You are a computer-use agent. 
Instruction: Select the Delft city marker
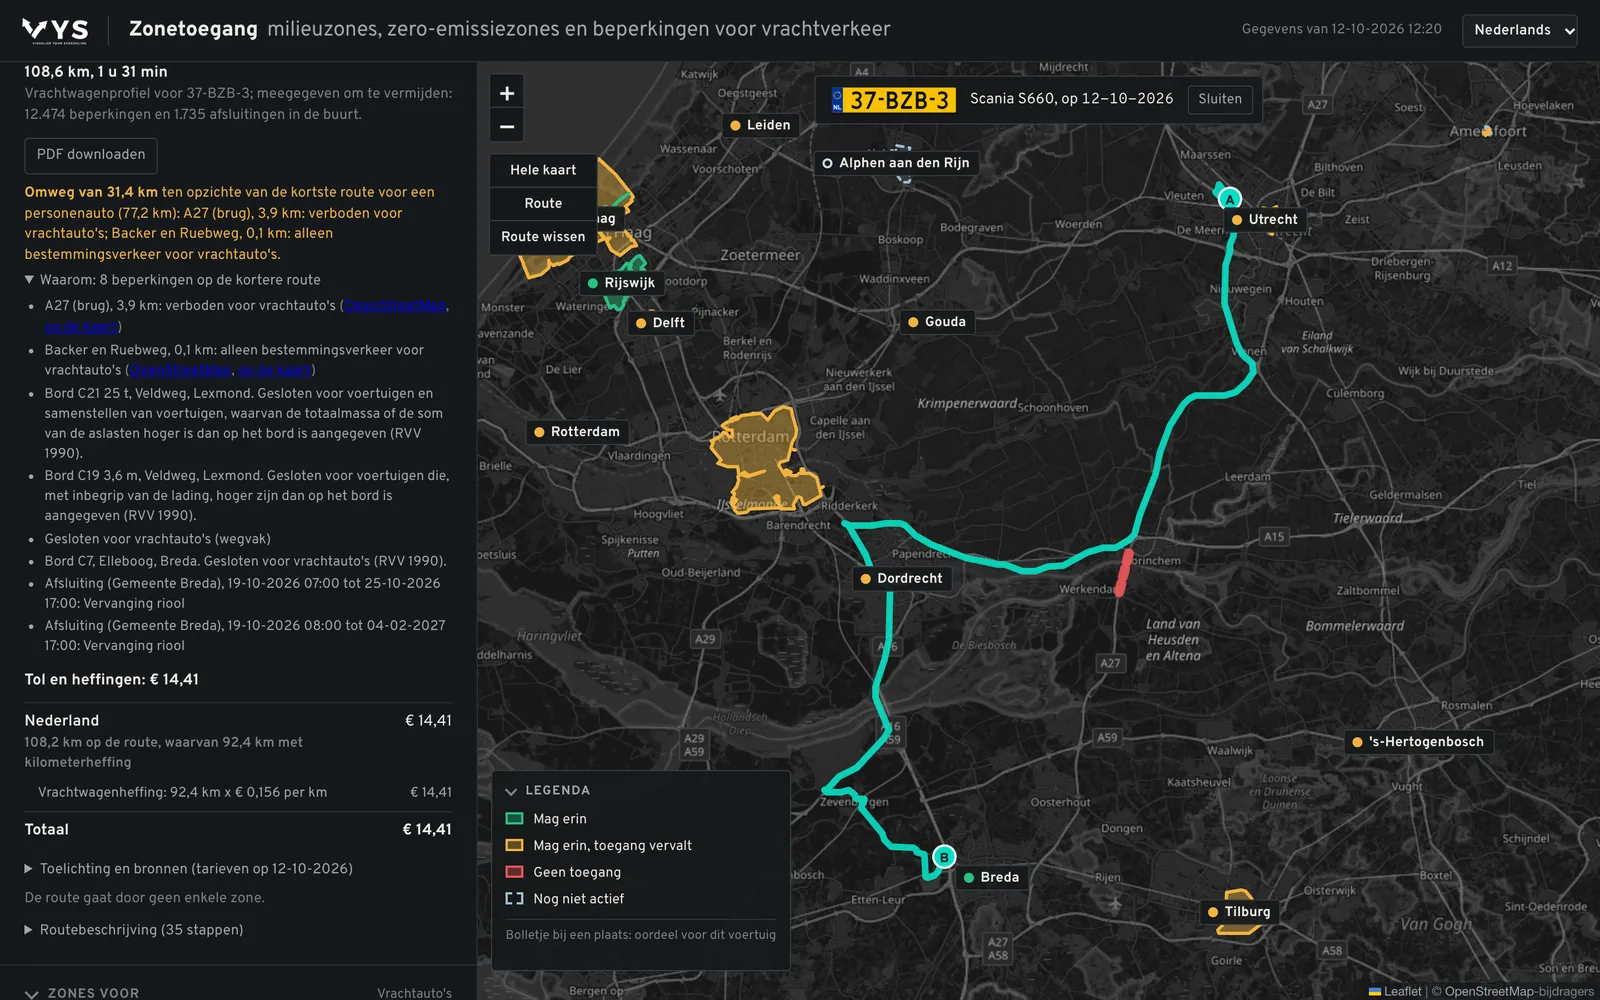tap(661, 323)
